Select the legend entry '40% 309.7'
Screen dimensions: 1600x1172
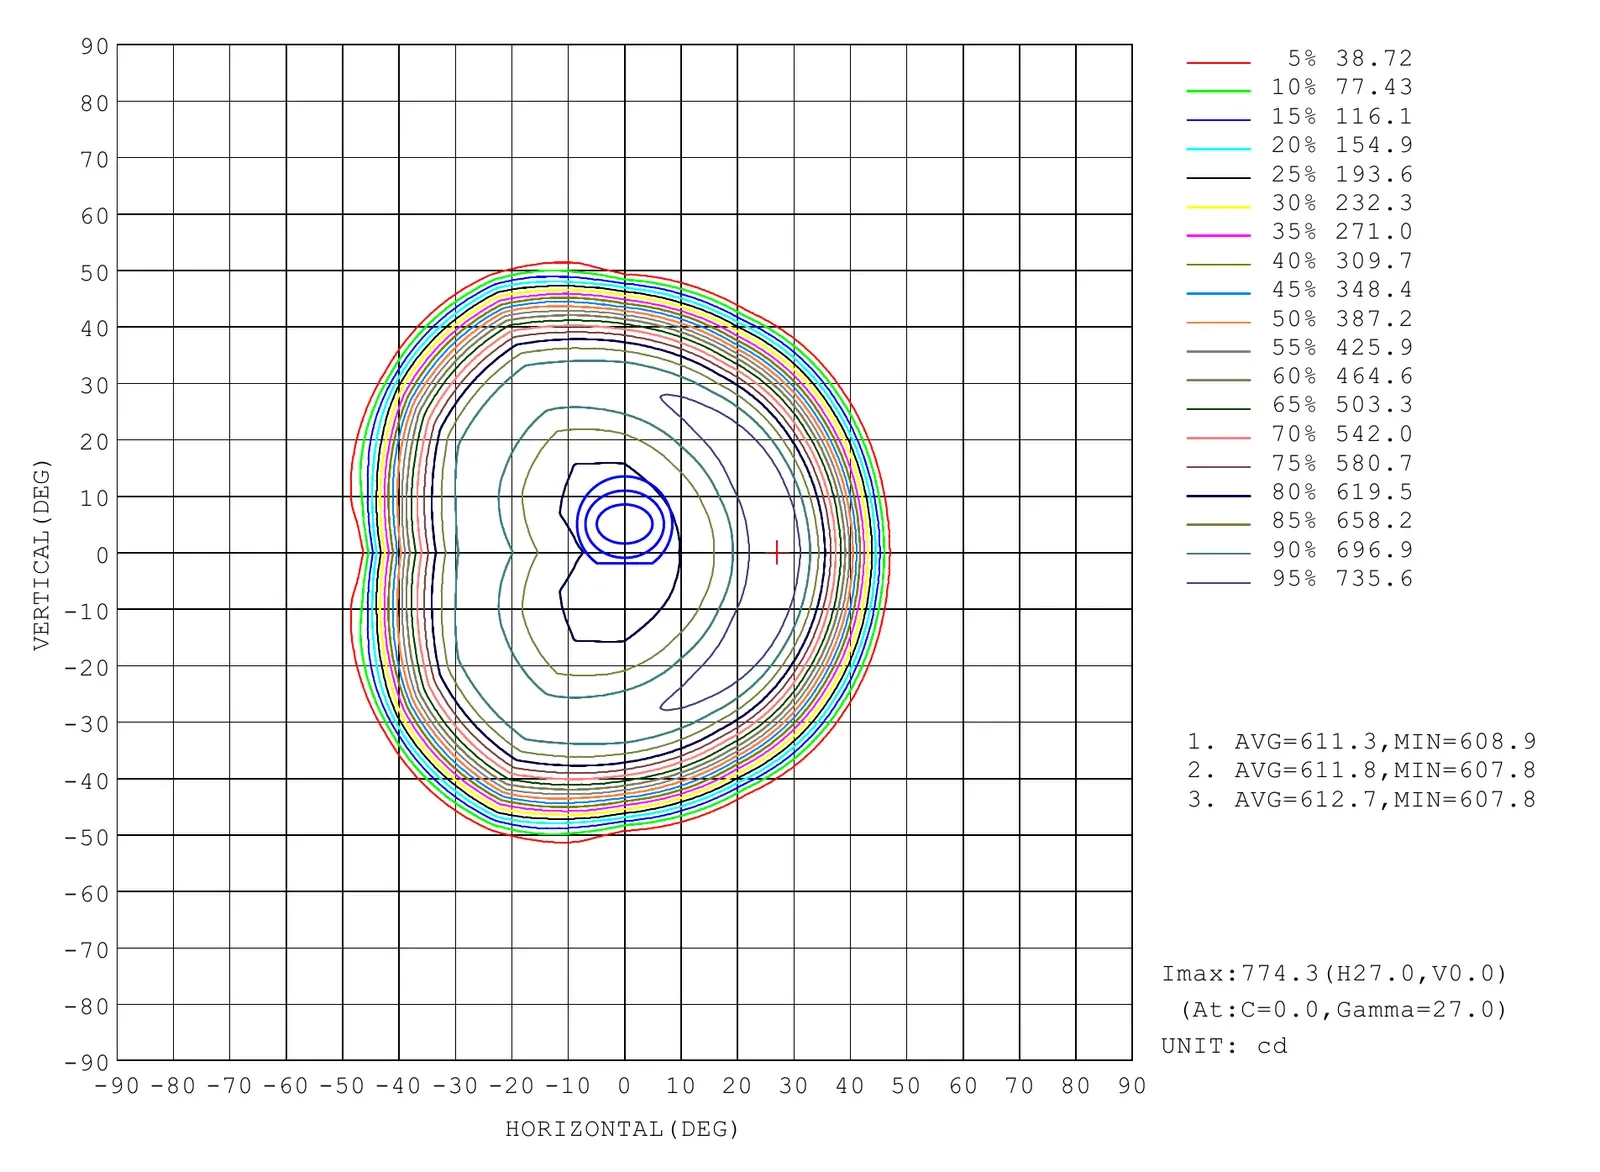[x=1299, y=261]
